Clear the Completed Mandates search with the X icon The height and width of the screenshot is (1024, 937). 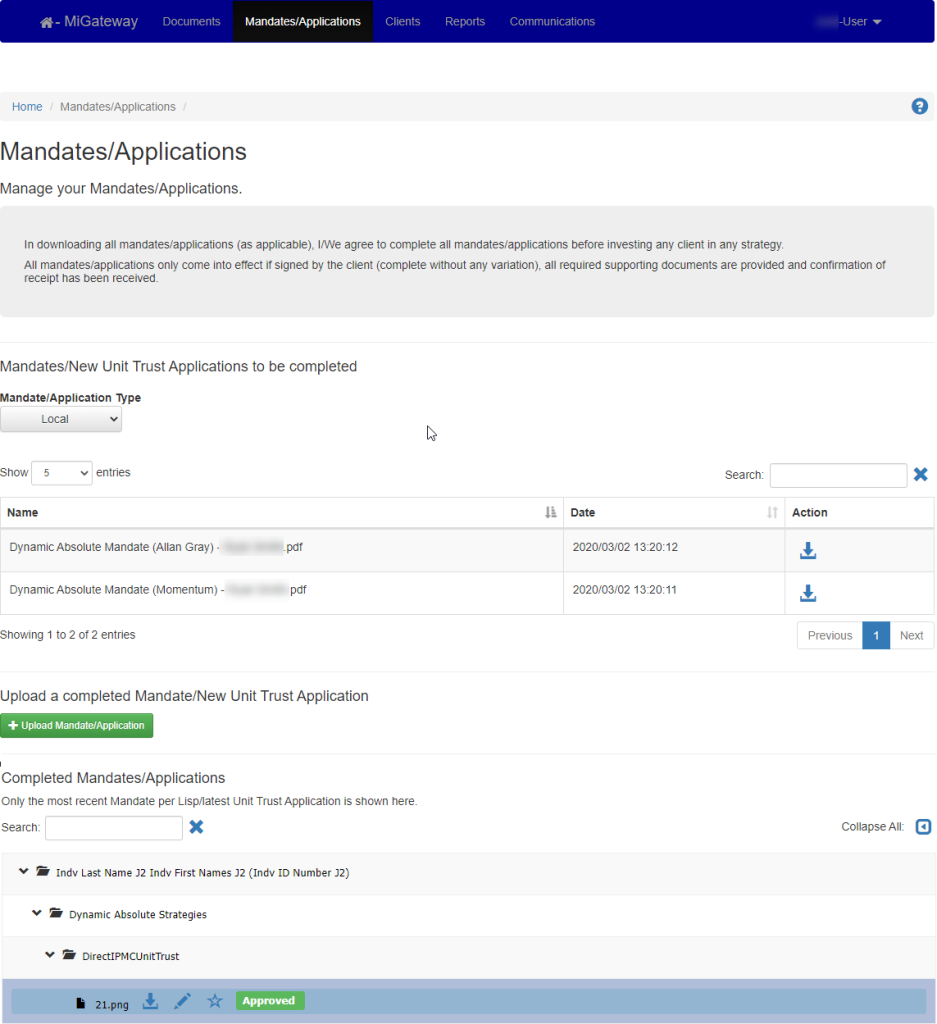click(x=196, y=827)
